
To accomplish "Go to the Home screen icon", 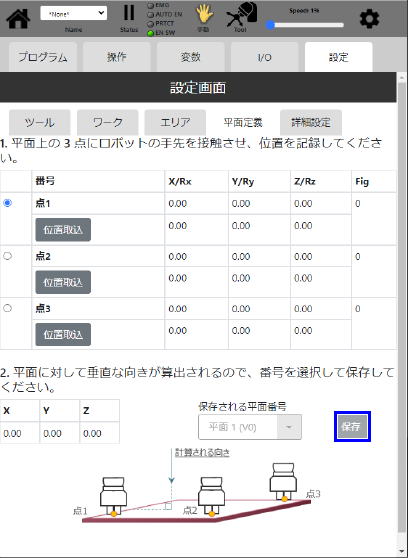I will tap(18, 19).
